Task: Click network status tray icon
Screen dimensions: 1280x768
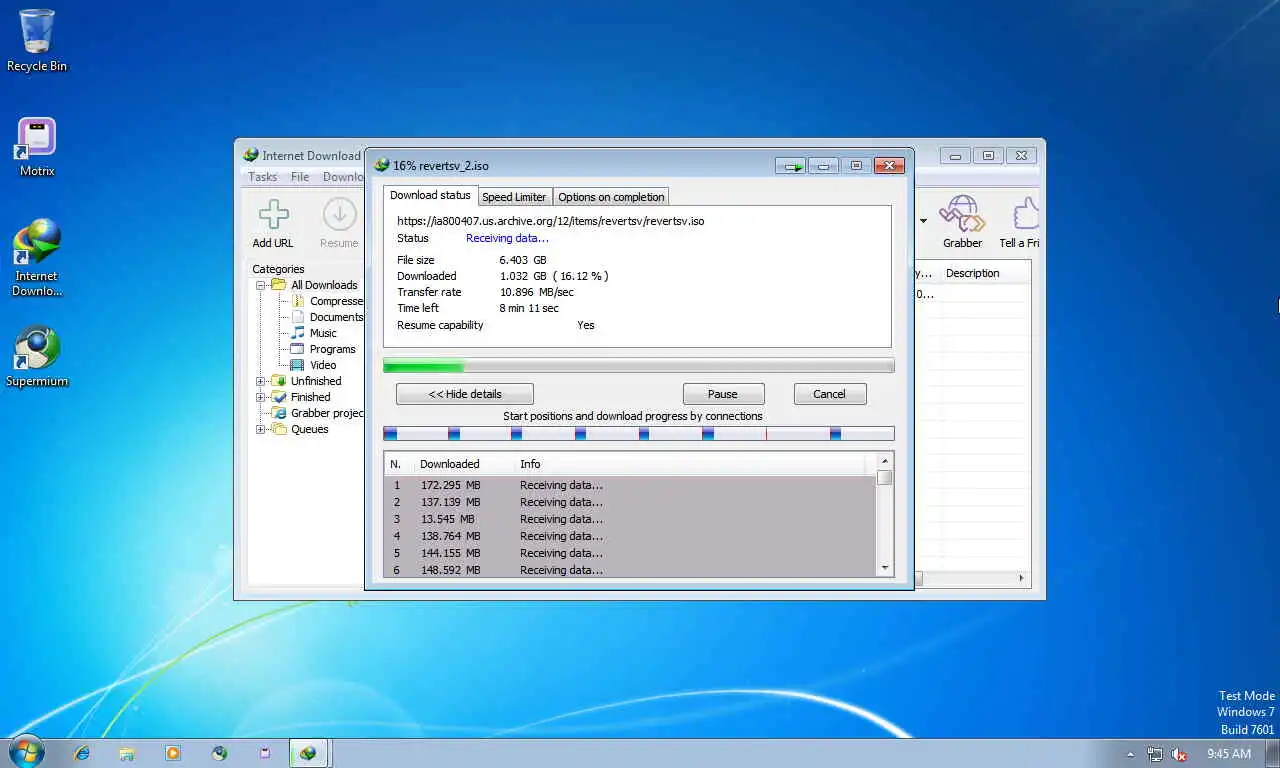Action: click(x=1155, y=754)
